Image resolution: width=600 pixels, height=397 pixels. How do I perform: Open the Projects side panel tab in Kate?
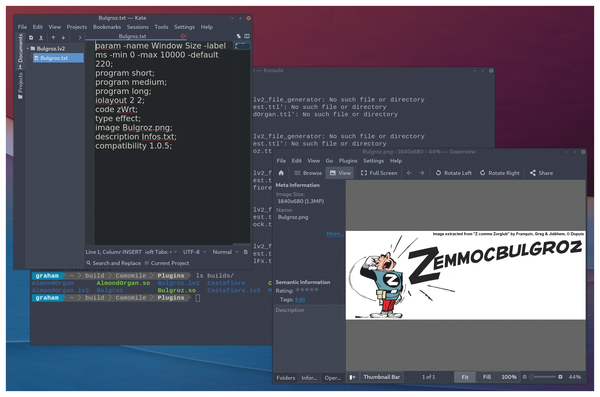20,86
